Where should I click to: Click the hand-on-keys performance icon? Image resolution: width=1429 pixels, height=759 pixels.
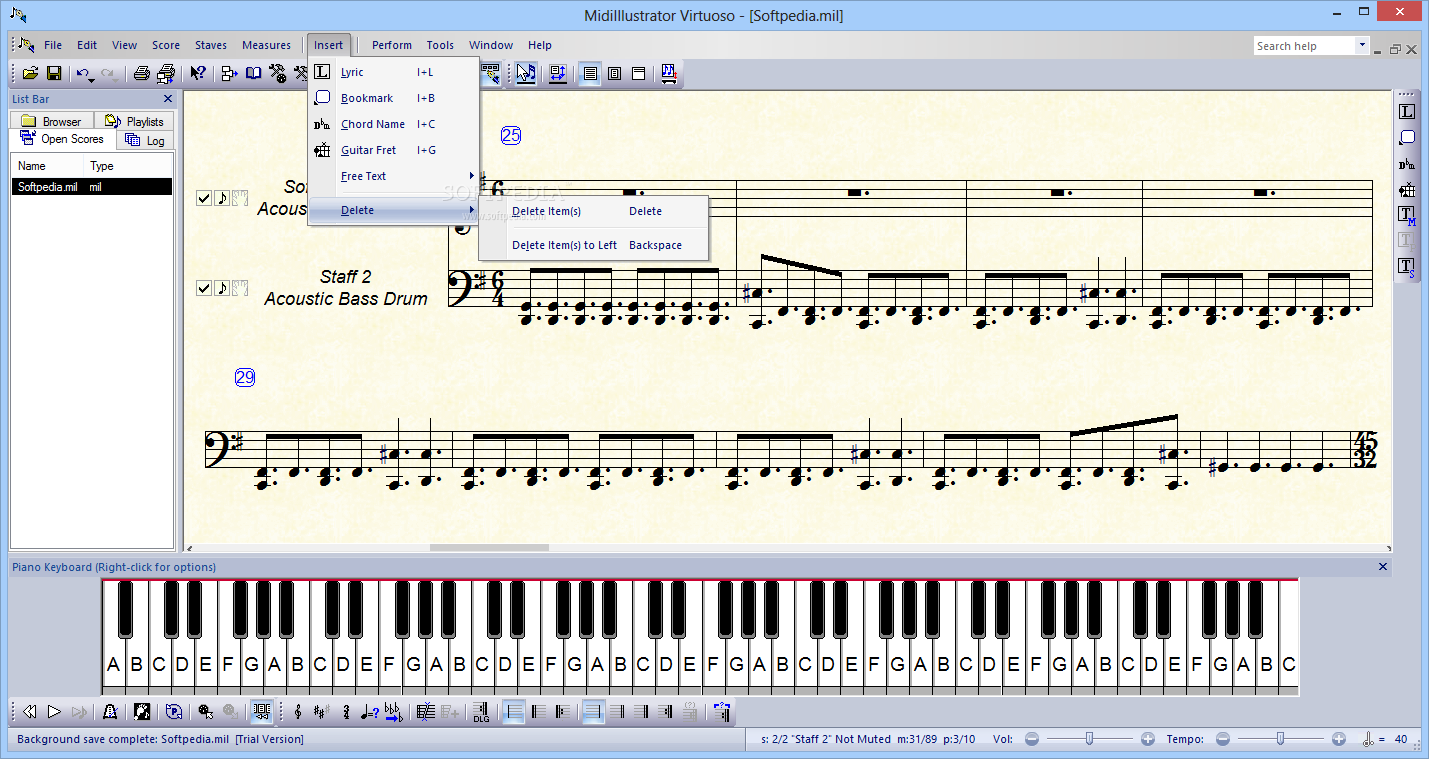142,711
